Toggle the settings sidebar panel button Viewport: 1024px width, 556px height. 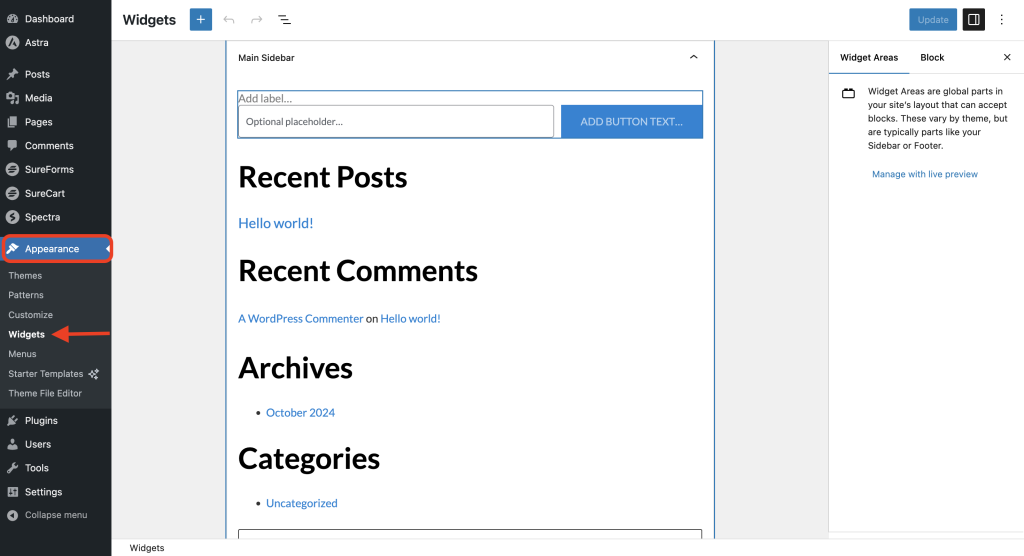pyautogui.click(x=973, y=20)
